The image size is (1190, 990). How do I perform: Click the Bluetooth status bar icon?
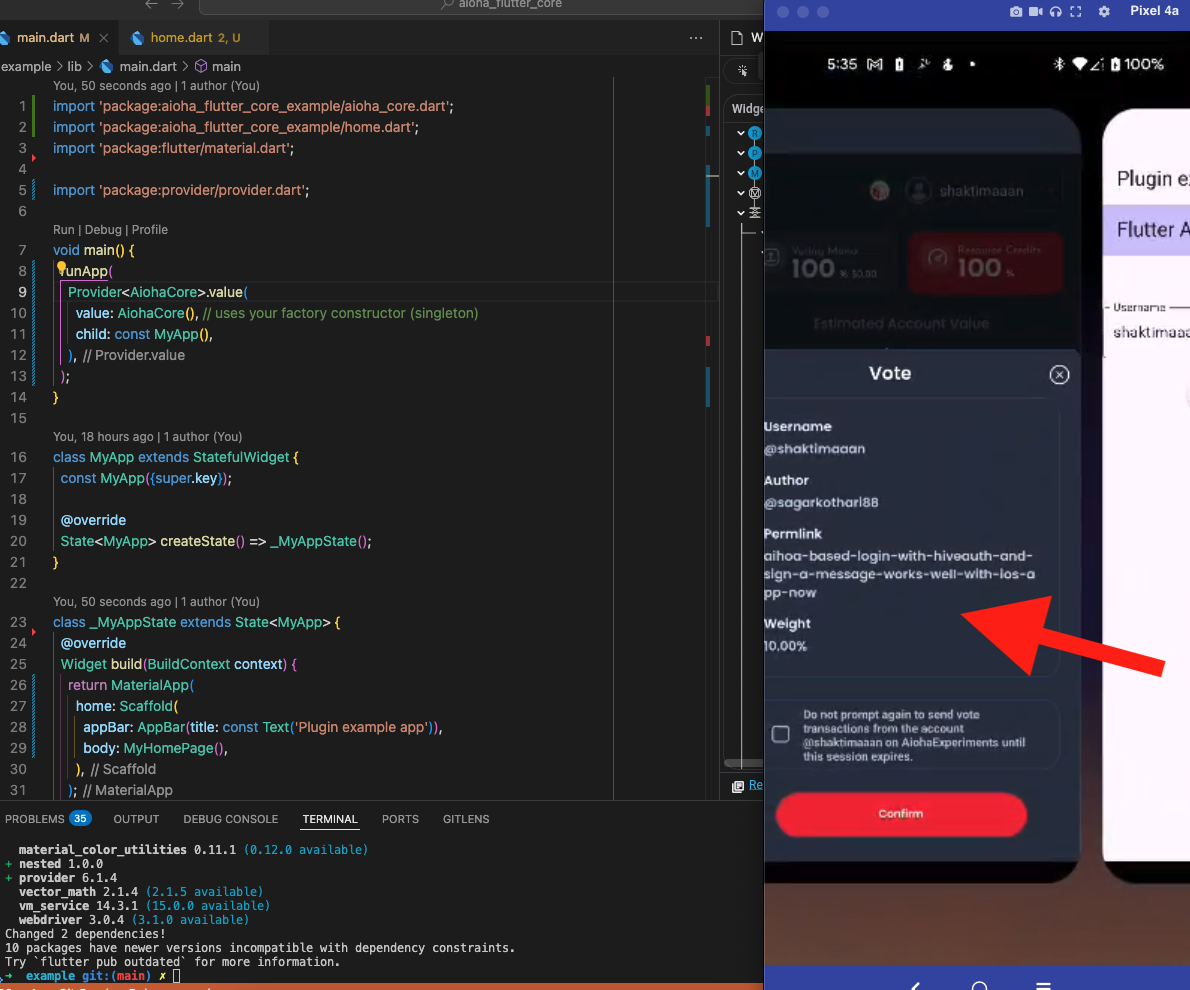tap(1059, 65)
